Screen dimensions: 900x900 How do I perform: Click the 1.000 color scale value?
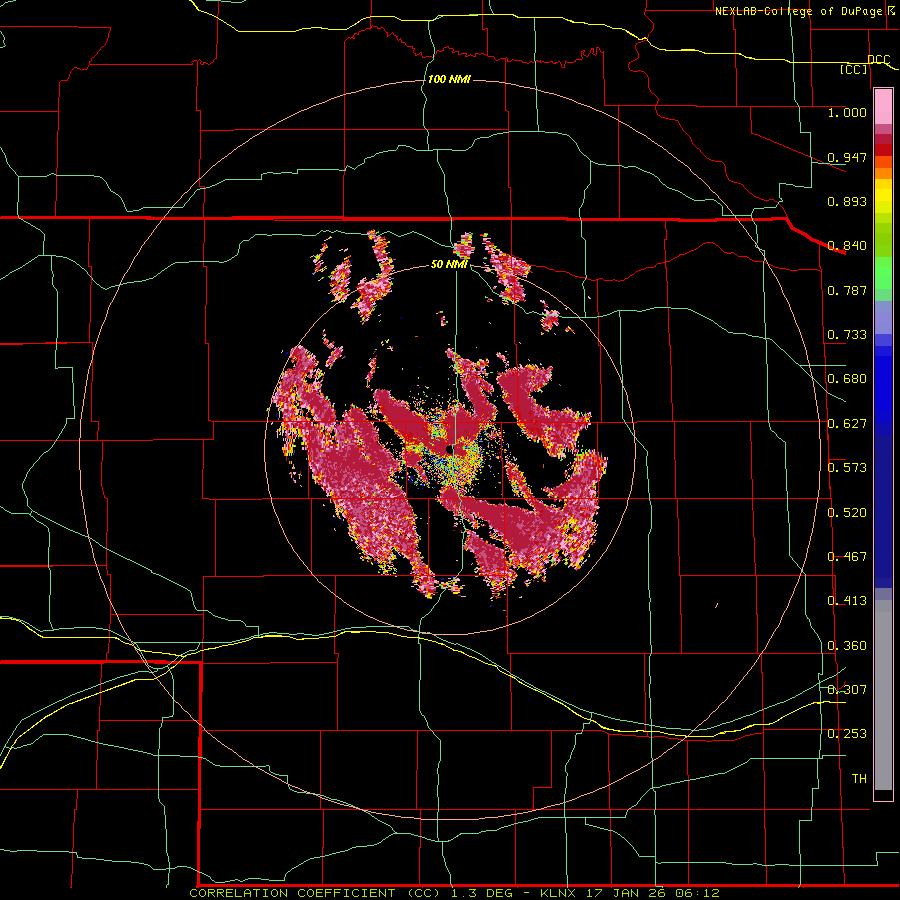point(847,112)
